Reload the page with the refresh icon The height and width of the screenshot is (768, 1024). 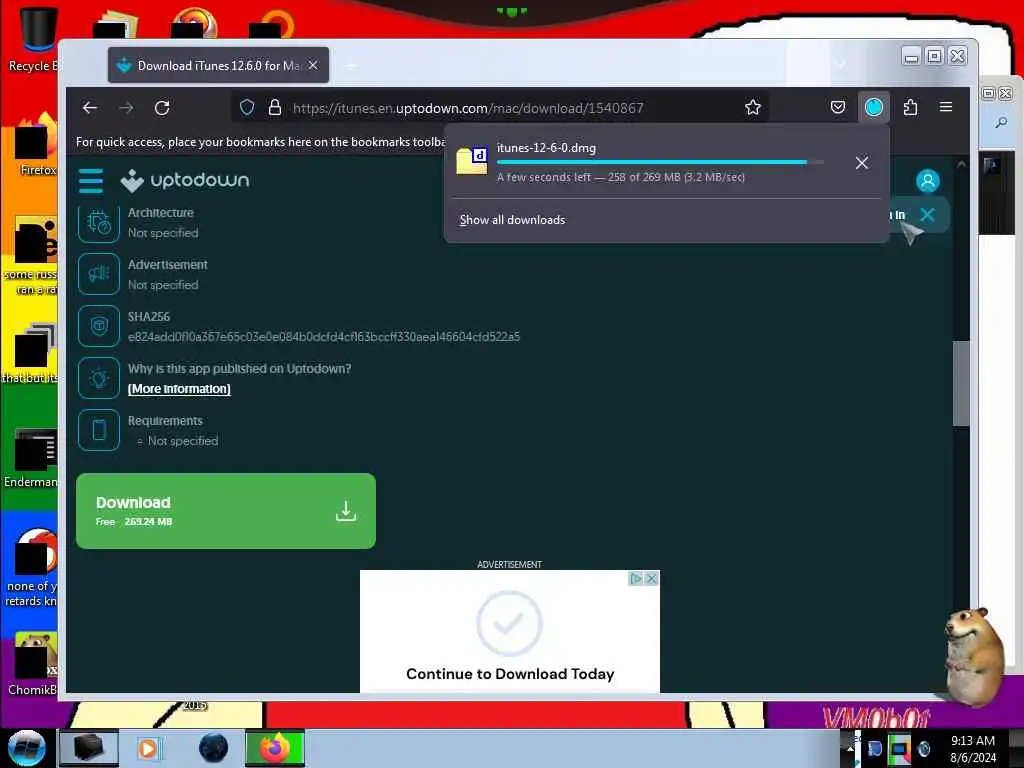click(x=162, y=108)
